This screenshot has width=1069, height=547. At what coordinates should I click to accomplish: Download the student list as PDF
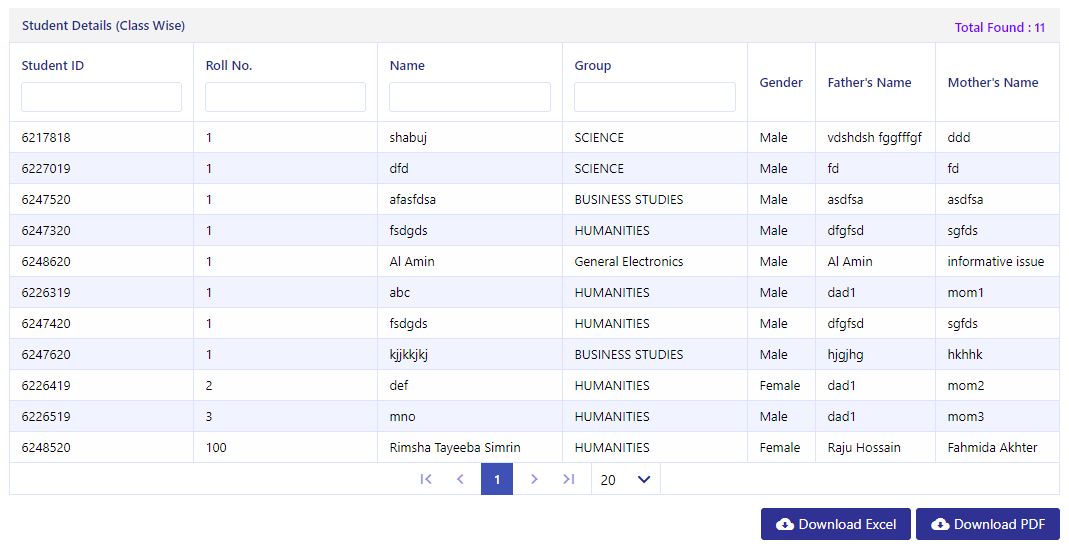point(988,524)
